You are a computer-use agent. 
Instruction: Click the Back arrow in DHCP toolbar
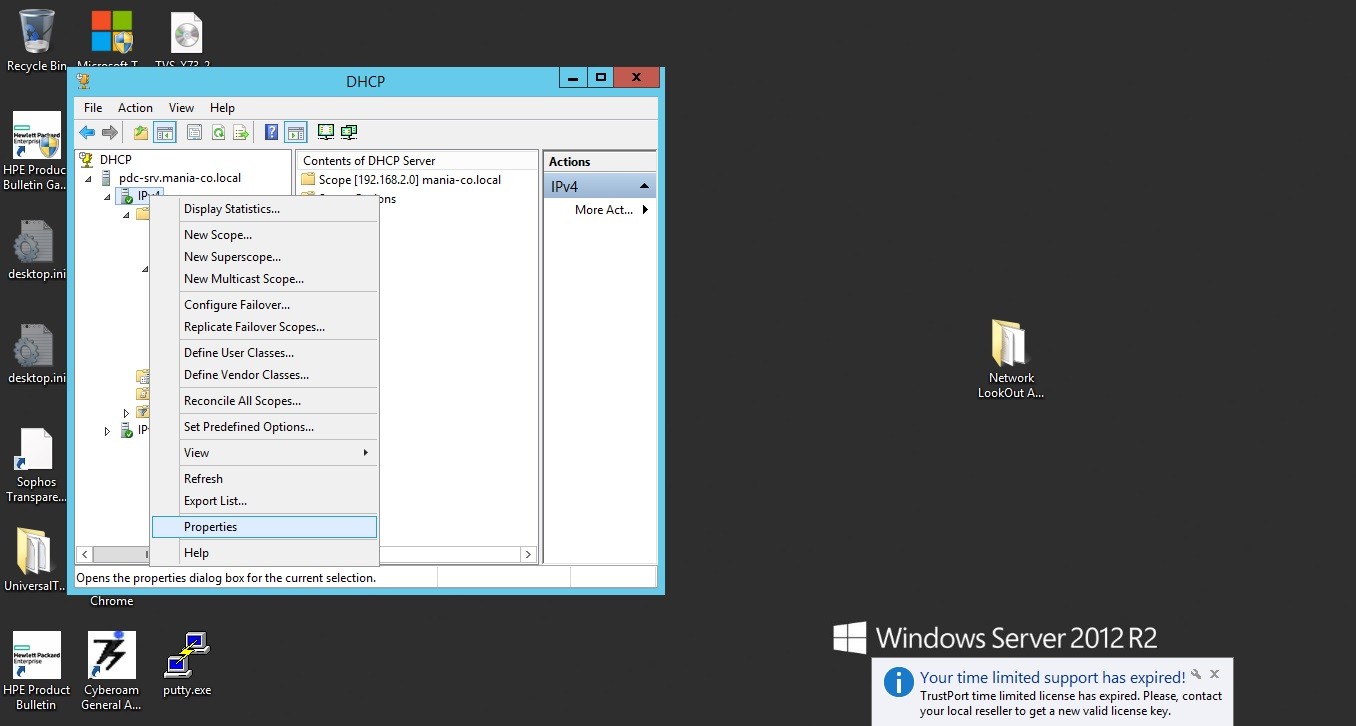click(87, 132)
